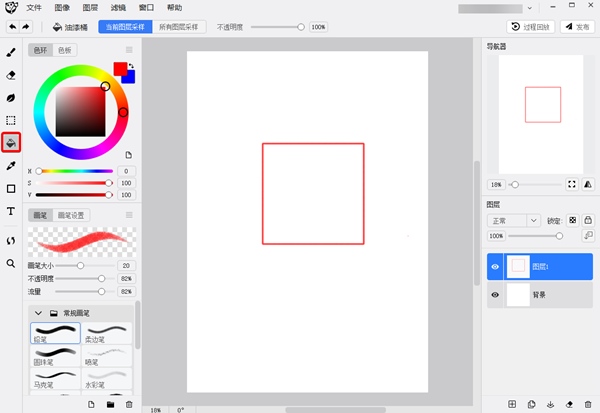Open the color panel options menu

click(128, 49)
